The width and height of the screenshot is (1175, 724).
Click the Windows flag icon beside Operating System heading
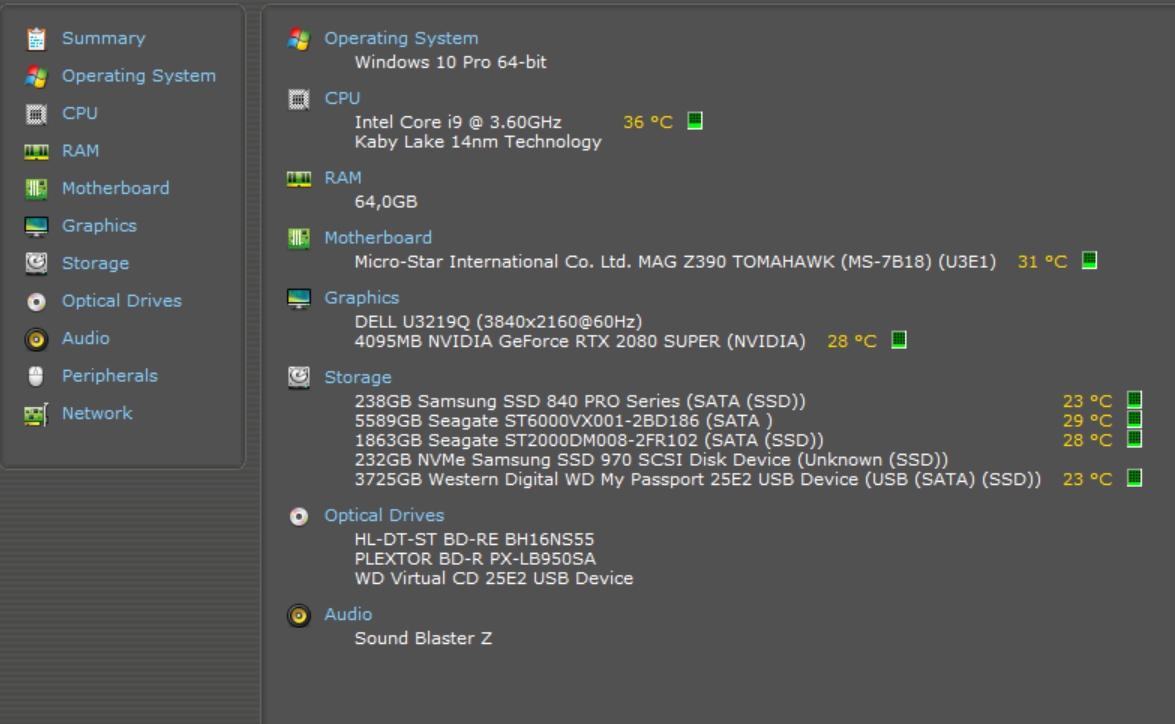(x=299, y=39)
